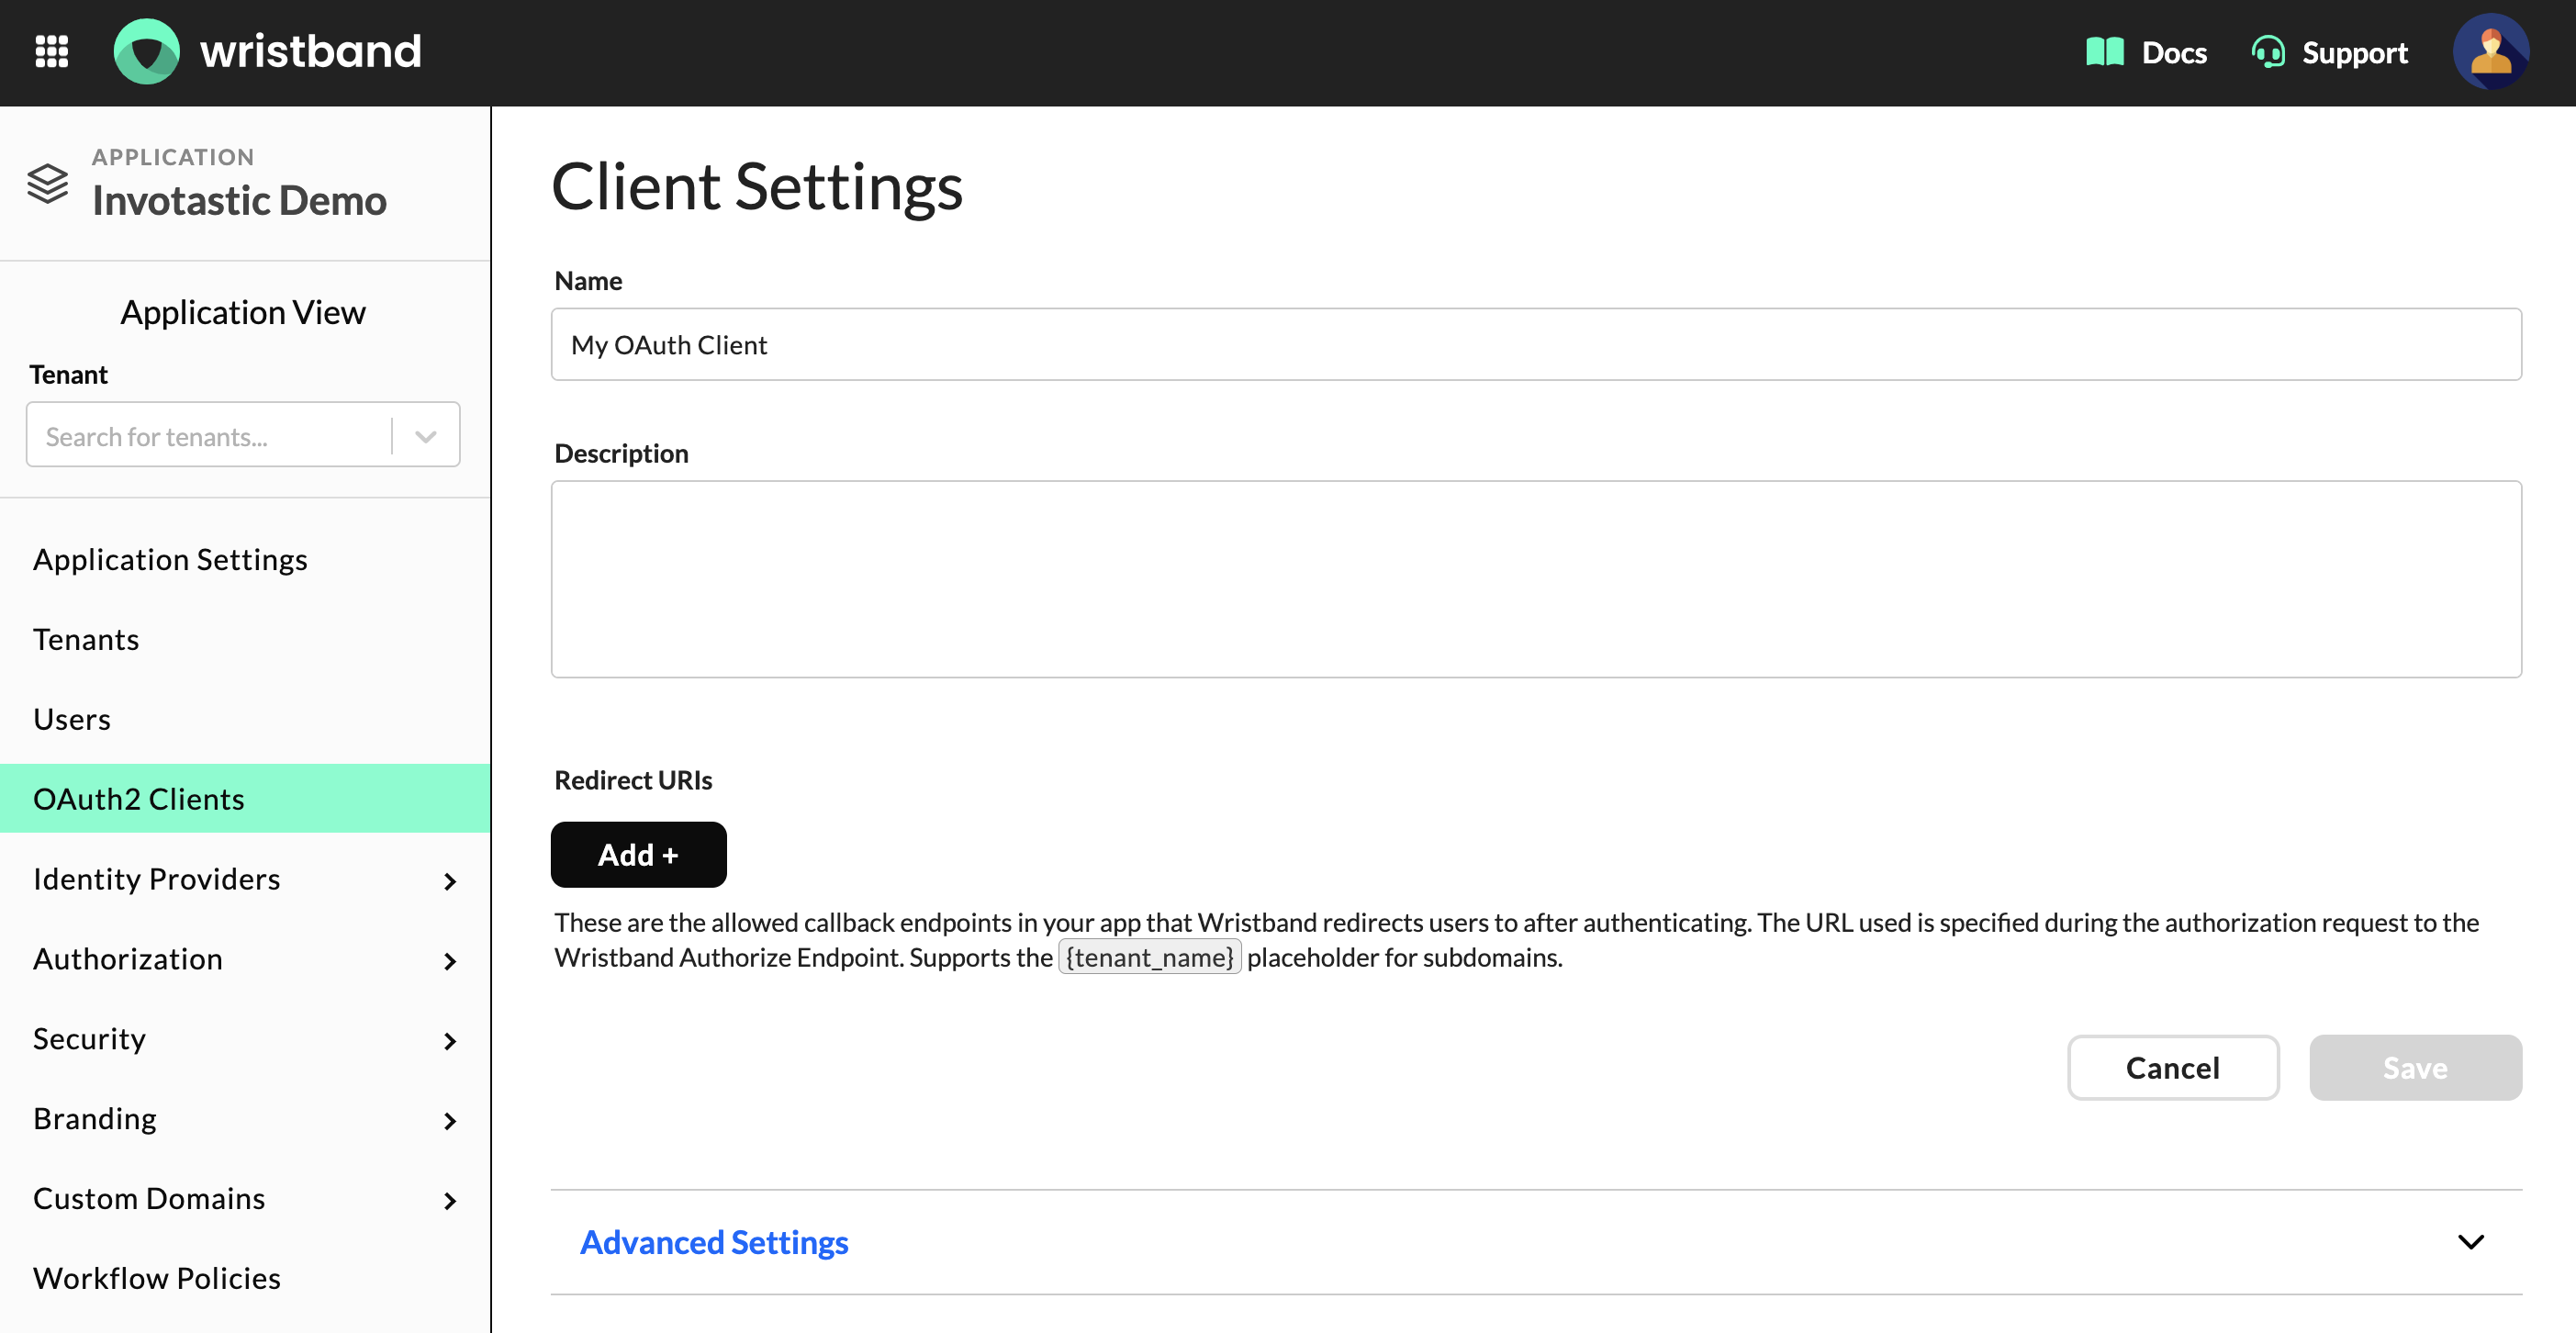
Task: Click the {tenant_name} placeholder tag
Action: coord(1150,957)
